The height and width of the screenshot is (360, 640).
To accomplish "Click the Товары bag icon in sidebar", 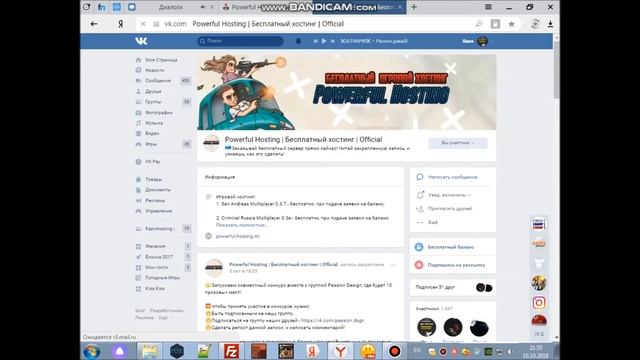I will click(138, 179).
